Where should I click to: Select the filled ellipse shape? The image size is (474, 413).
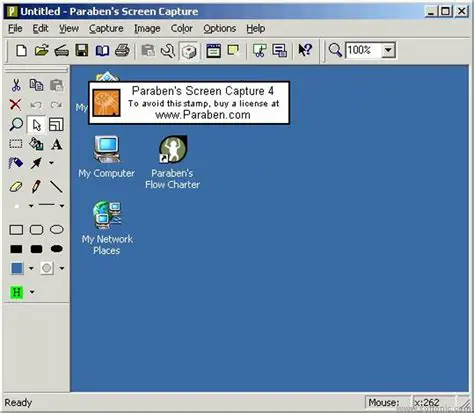pos(57,249)
